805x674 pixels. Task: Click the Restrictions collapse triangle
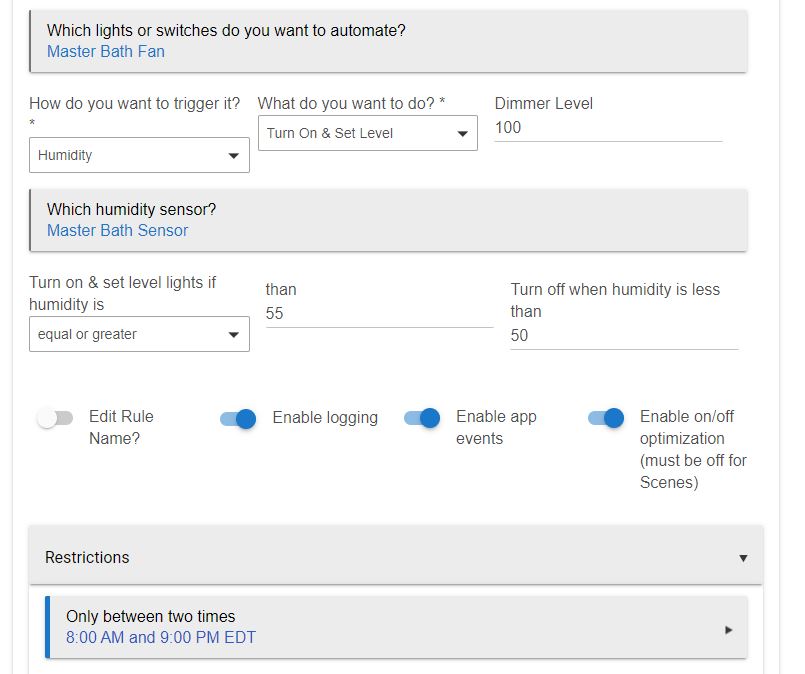pyautogui.click(x=743, y=558)
